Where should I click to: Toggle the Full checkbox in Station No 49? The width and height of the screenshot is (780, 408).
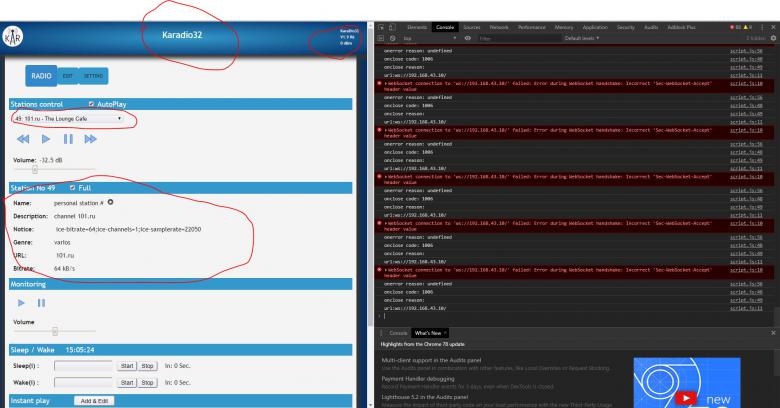[73, 188]
